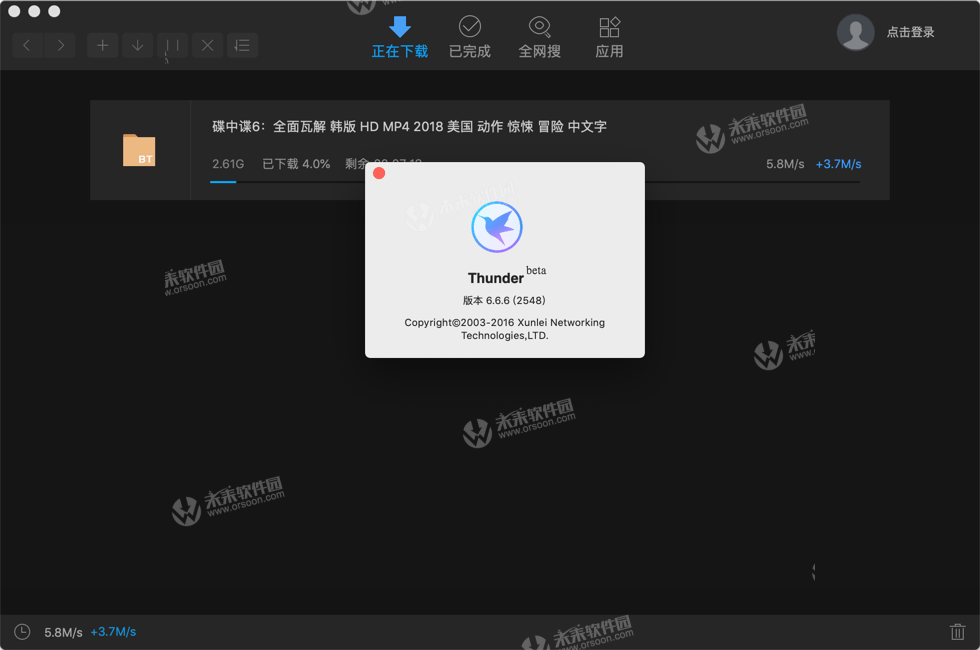The height and width of the screenshot is (650, 980).
Task: Click status bar +3.7M/s acceleration speed
Action: click(x=113, y=632)
